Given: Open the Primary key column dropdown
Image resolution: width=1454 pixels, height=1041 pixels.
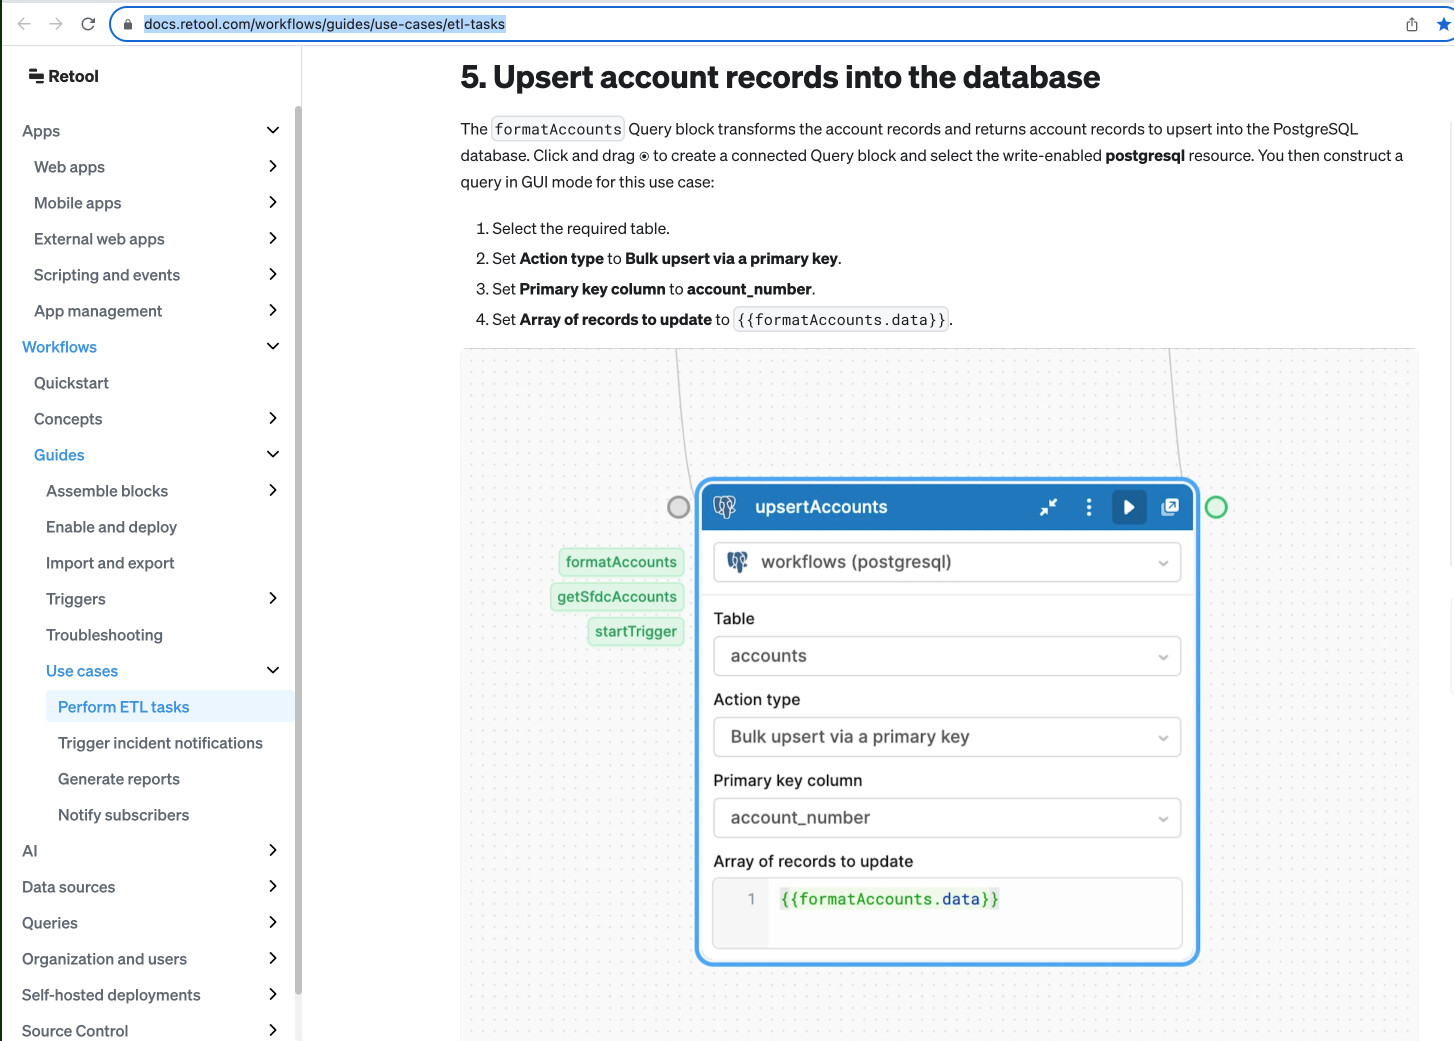Looking at the screenshot, I should click(x=947, y=818).
